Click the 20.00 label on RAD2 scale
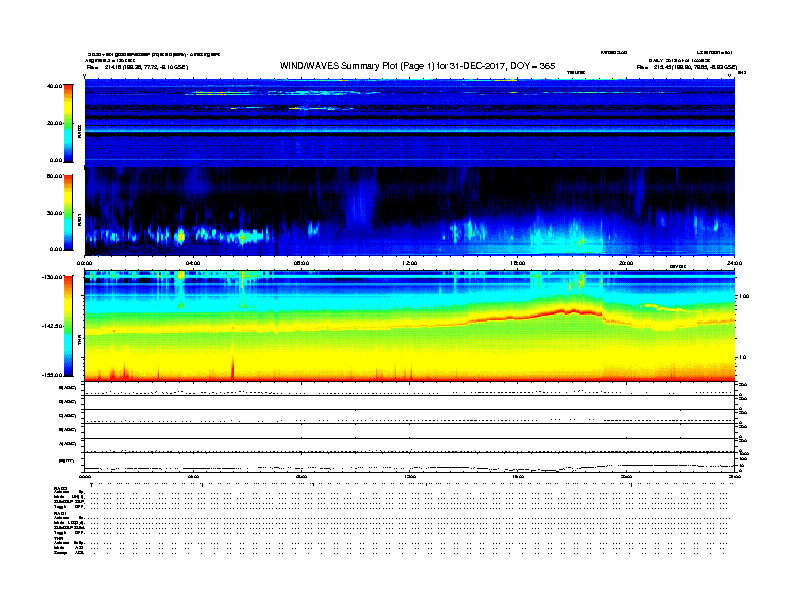The height and width of the screenshot is (612, 792). tap(55, 123)
